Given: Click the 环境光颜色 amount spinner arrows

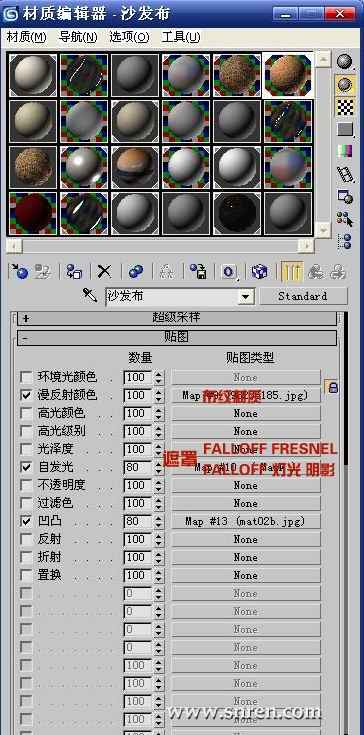Looking at the screenshot, I should [x=159, y=377].
